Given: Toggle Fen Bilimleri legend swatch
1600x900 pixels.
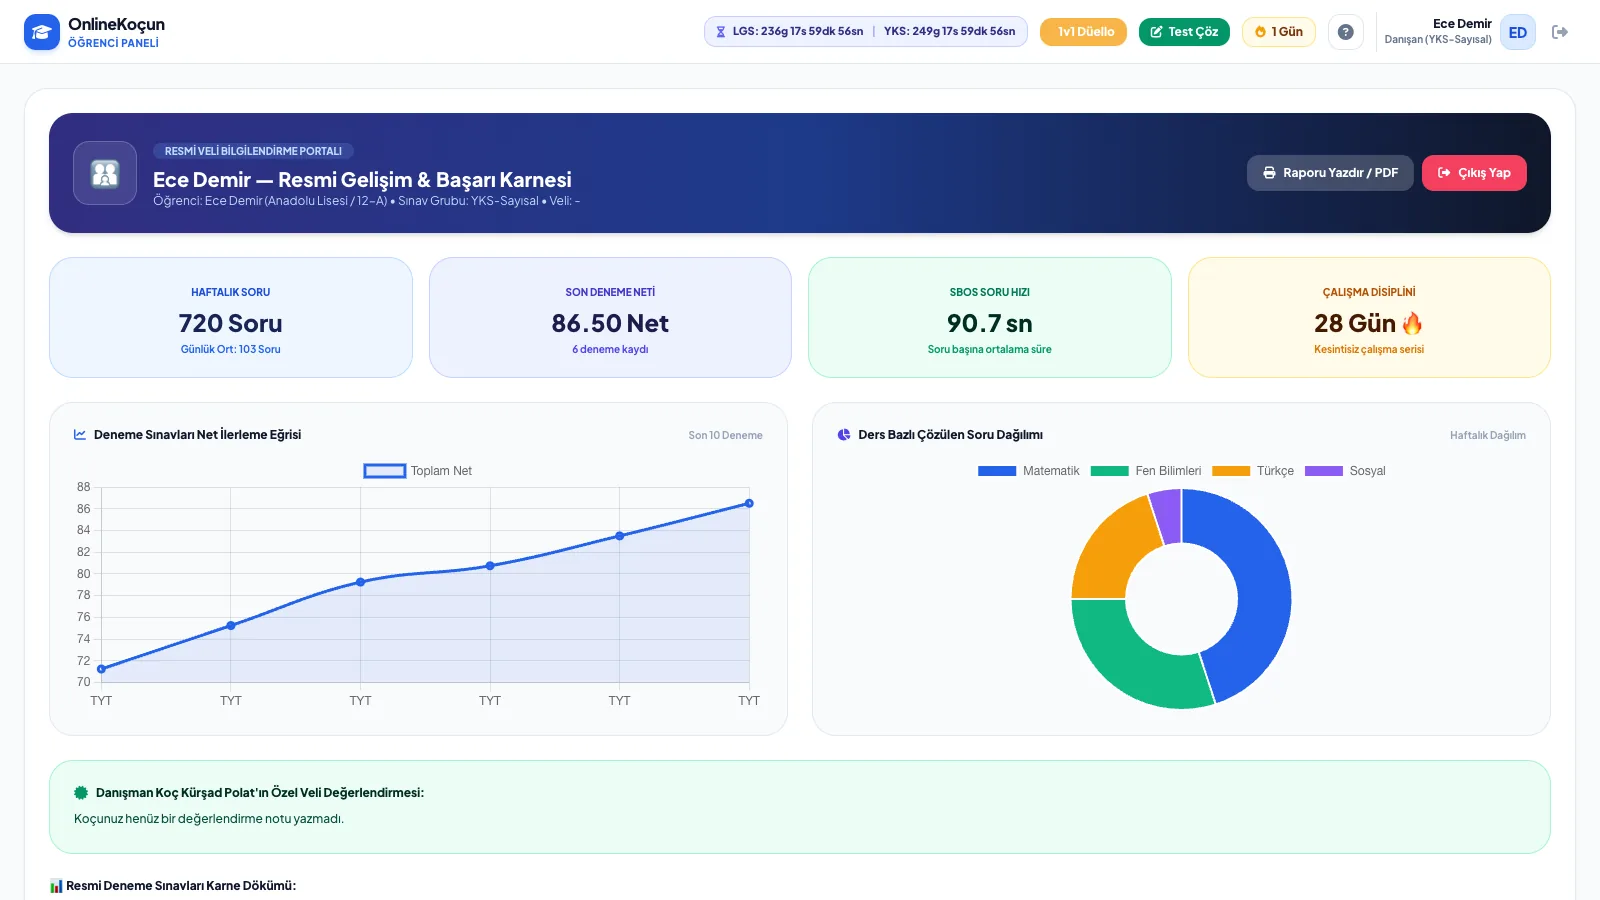Looking at the screenshot, I should point(1110,471).
